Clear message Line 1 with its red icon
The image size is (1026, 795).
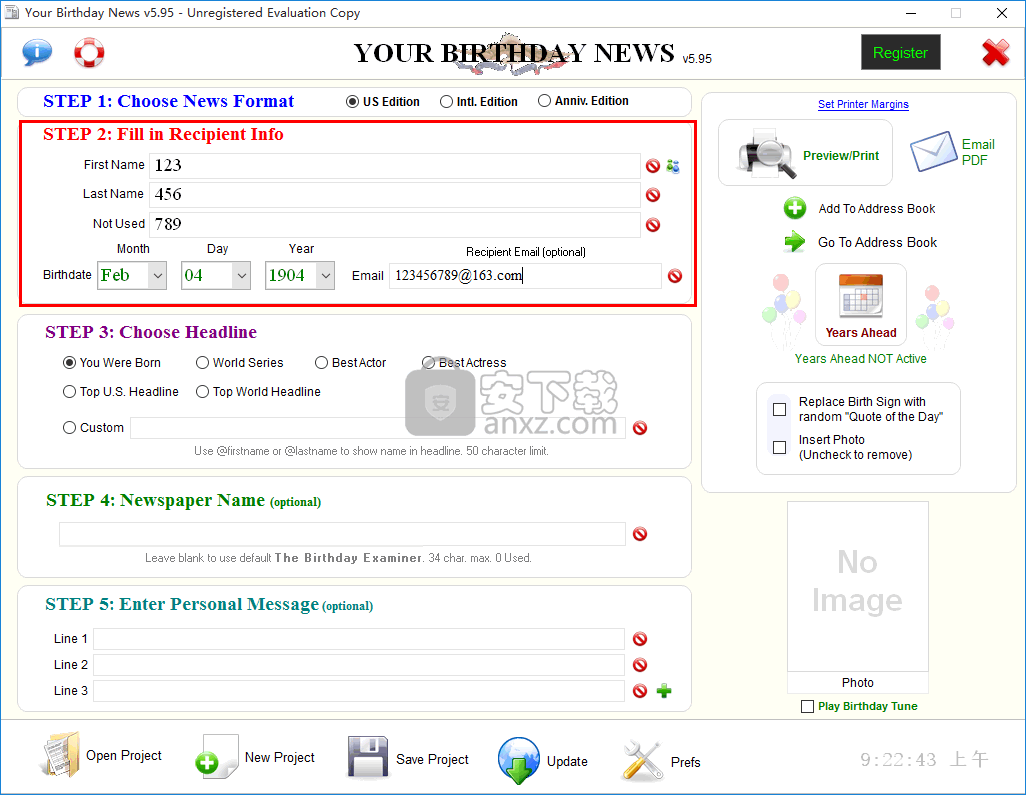640,639
